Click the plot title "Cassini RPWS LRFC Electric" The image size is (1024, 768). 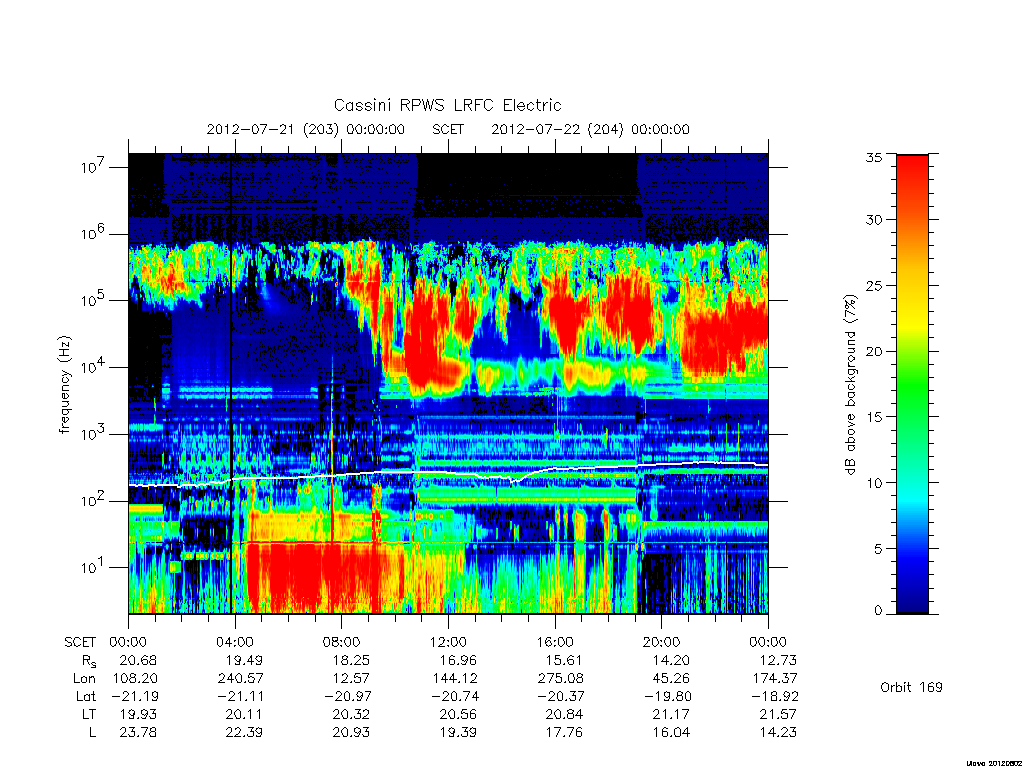[x=447, y=105]
